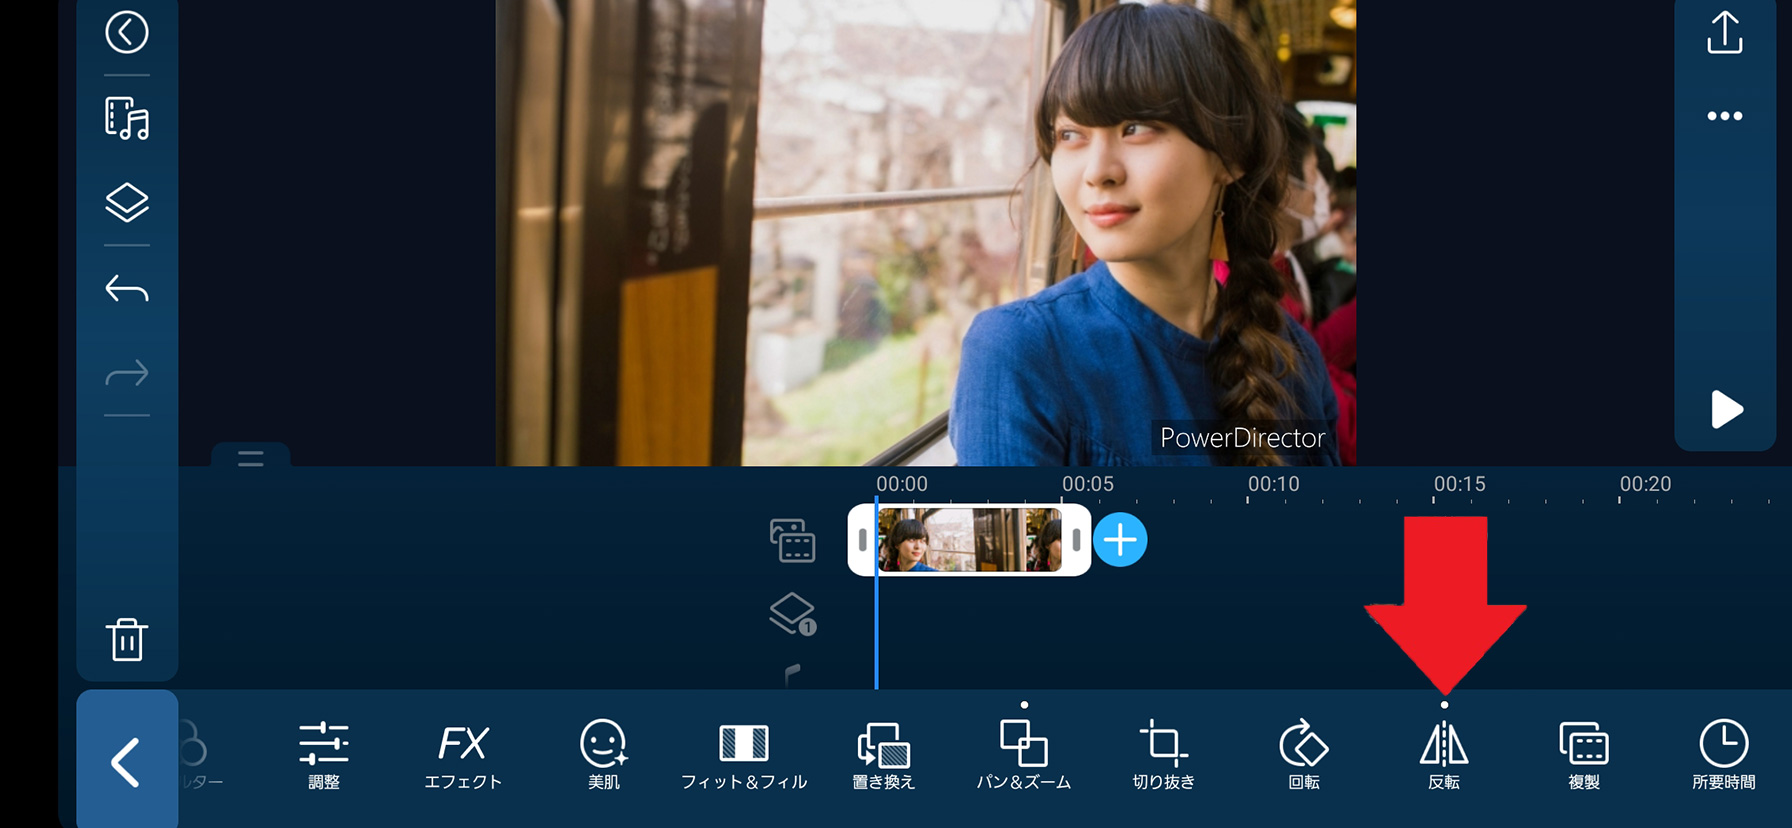This screenshot has width=1792, height=828.
Task: Tap the 置き換え replace tool
Action: [x=884, y=756]
